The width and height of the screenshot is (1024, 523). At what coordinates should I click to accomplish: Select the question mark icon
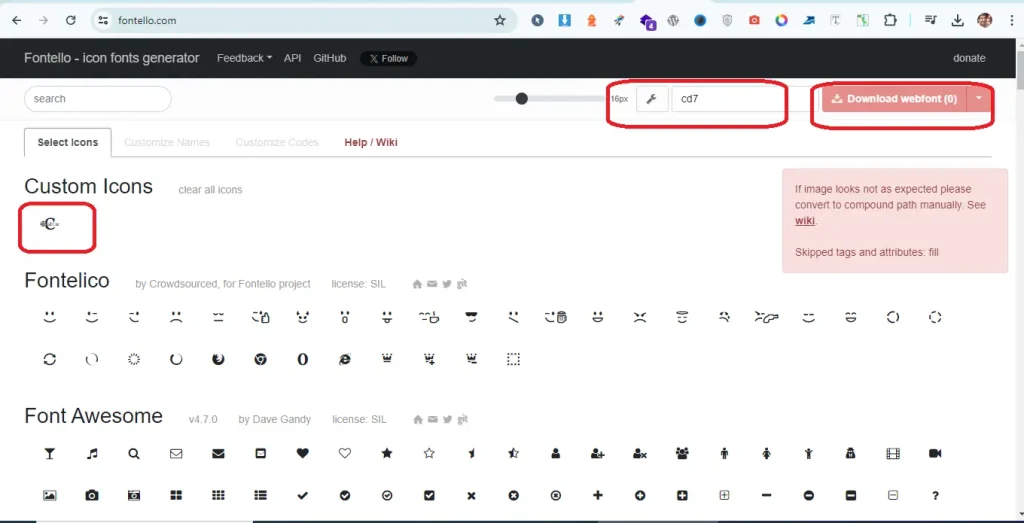935,496
